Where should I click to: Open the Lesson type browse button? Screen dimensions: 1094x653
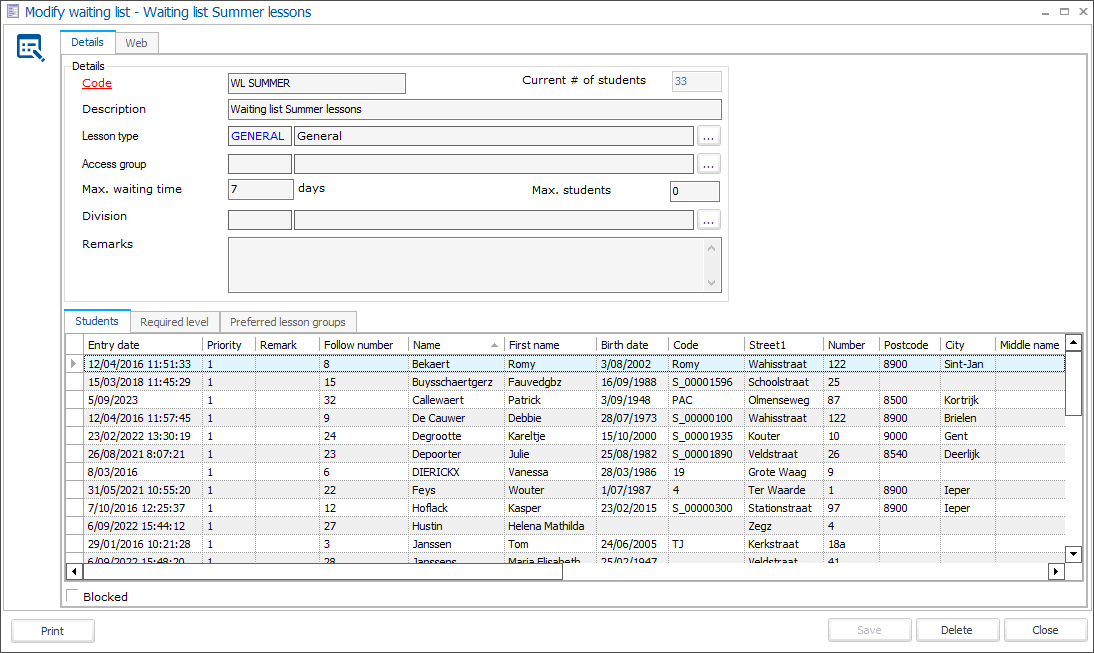point(708,136)
